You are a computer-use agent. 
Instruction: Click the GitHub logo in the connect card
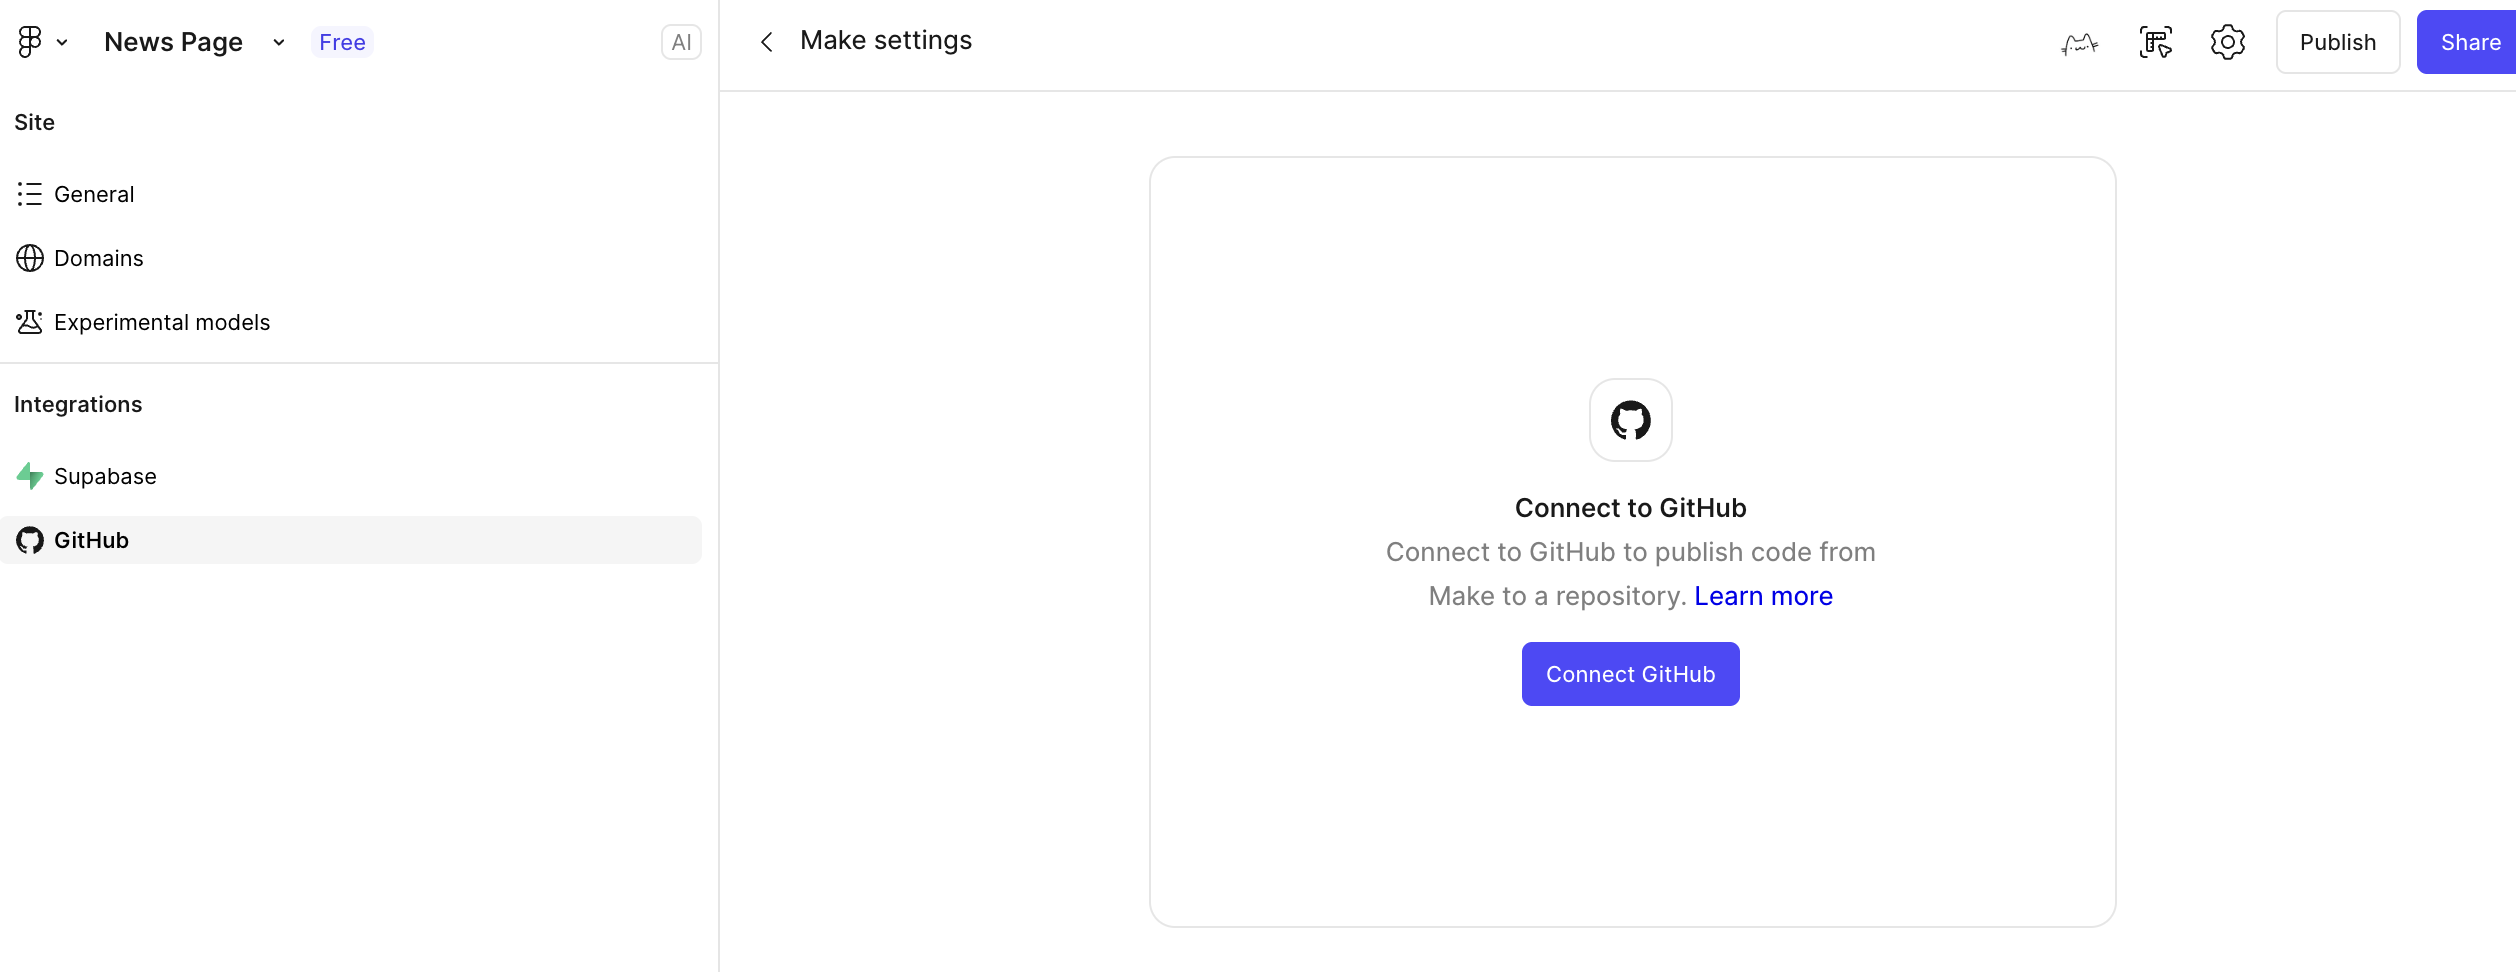[x=1630, y=420]
